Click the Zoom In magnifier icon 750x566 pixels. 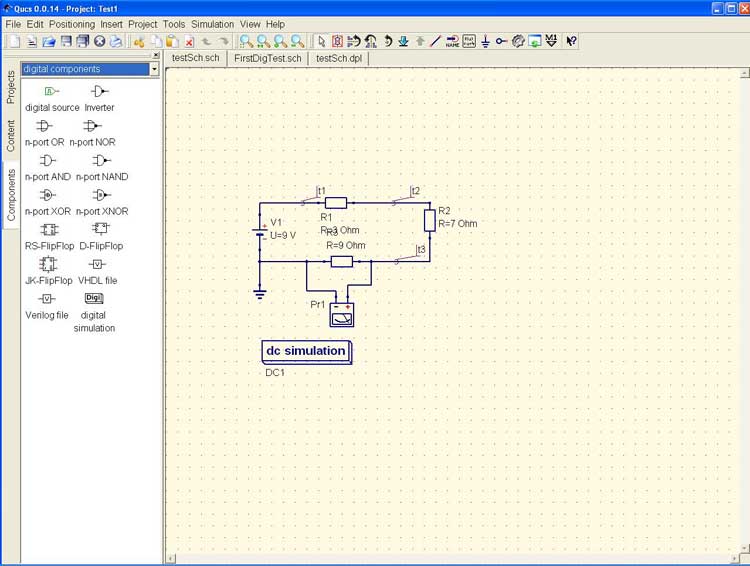pyautogui.click(x=280, y=42)
